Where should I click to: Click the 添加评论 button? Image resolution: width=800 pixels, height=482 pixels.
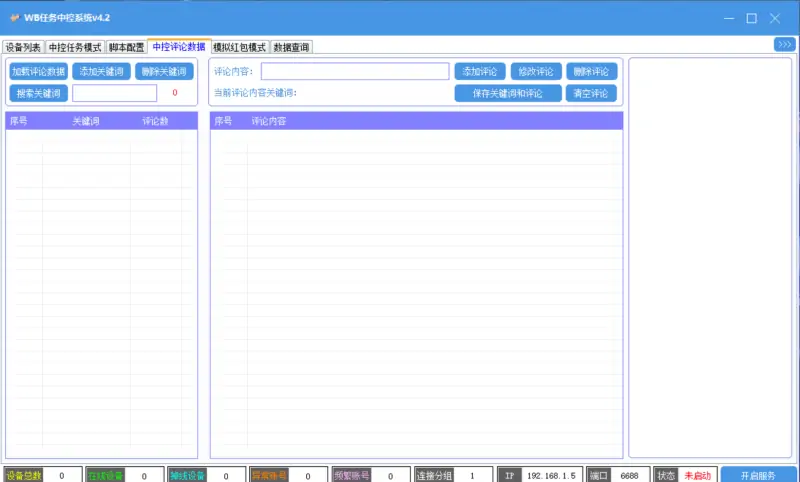[x=480, y=71]
